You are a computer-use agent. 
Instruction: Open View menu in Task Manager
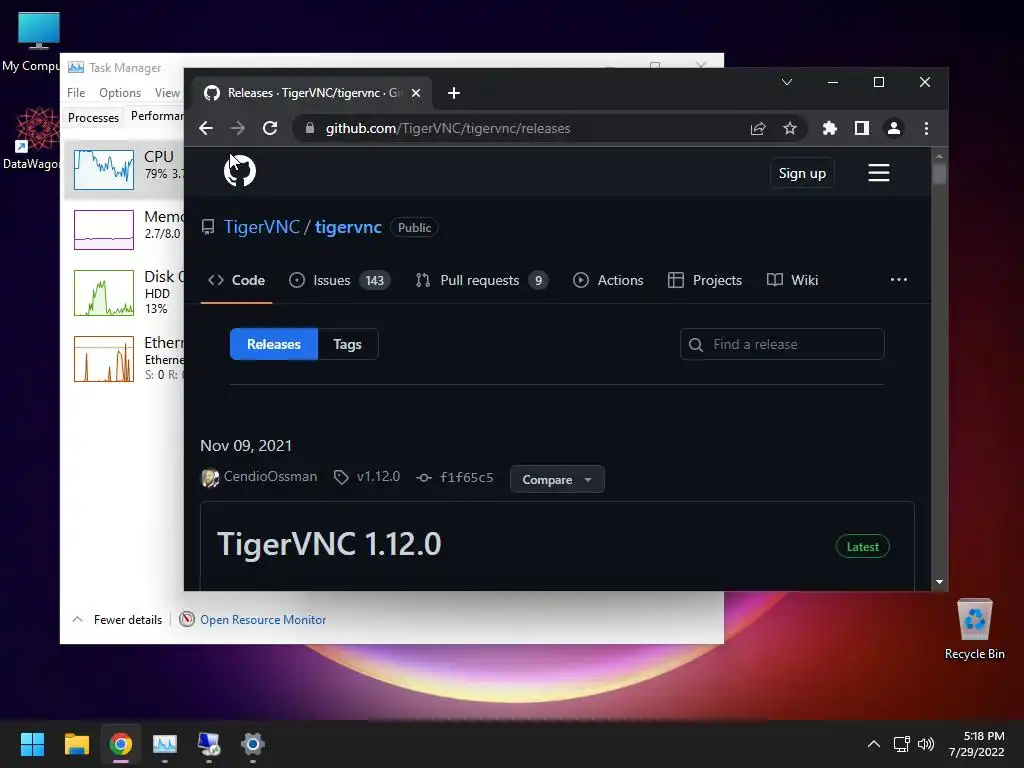pyautogui.click(x=167, y=93)
